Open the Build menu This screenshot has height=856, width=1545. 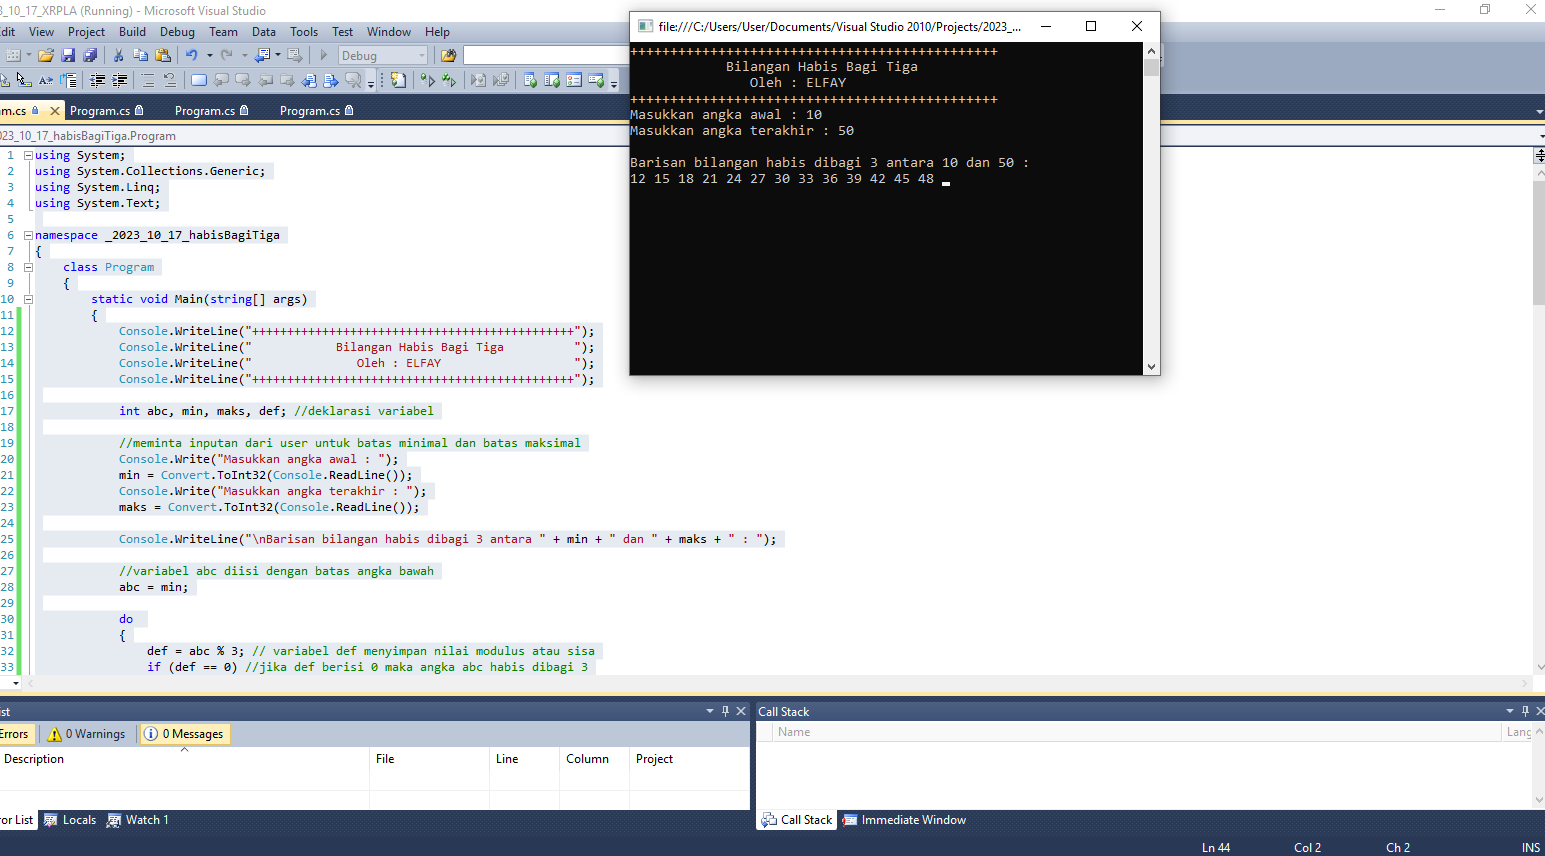click(x=132, y=32)
